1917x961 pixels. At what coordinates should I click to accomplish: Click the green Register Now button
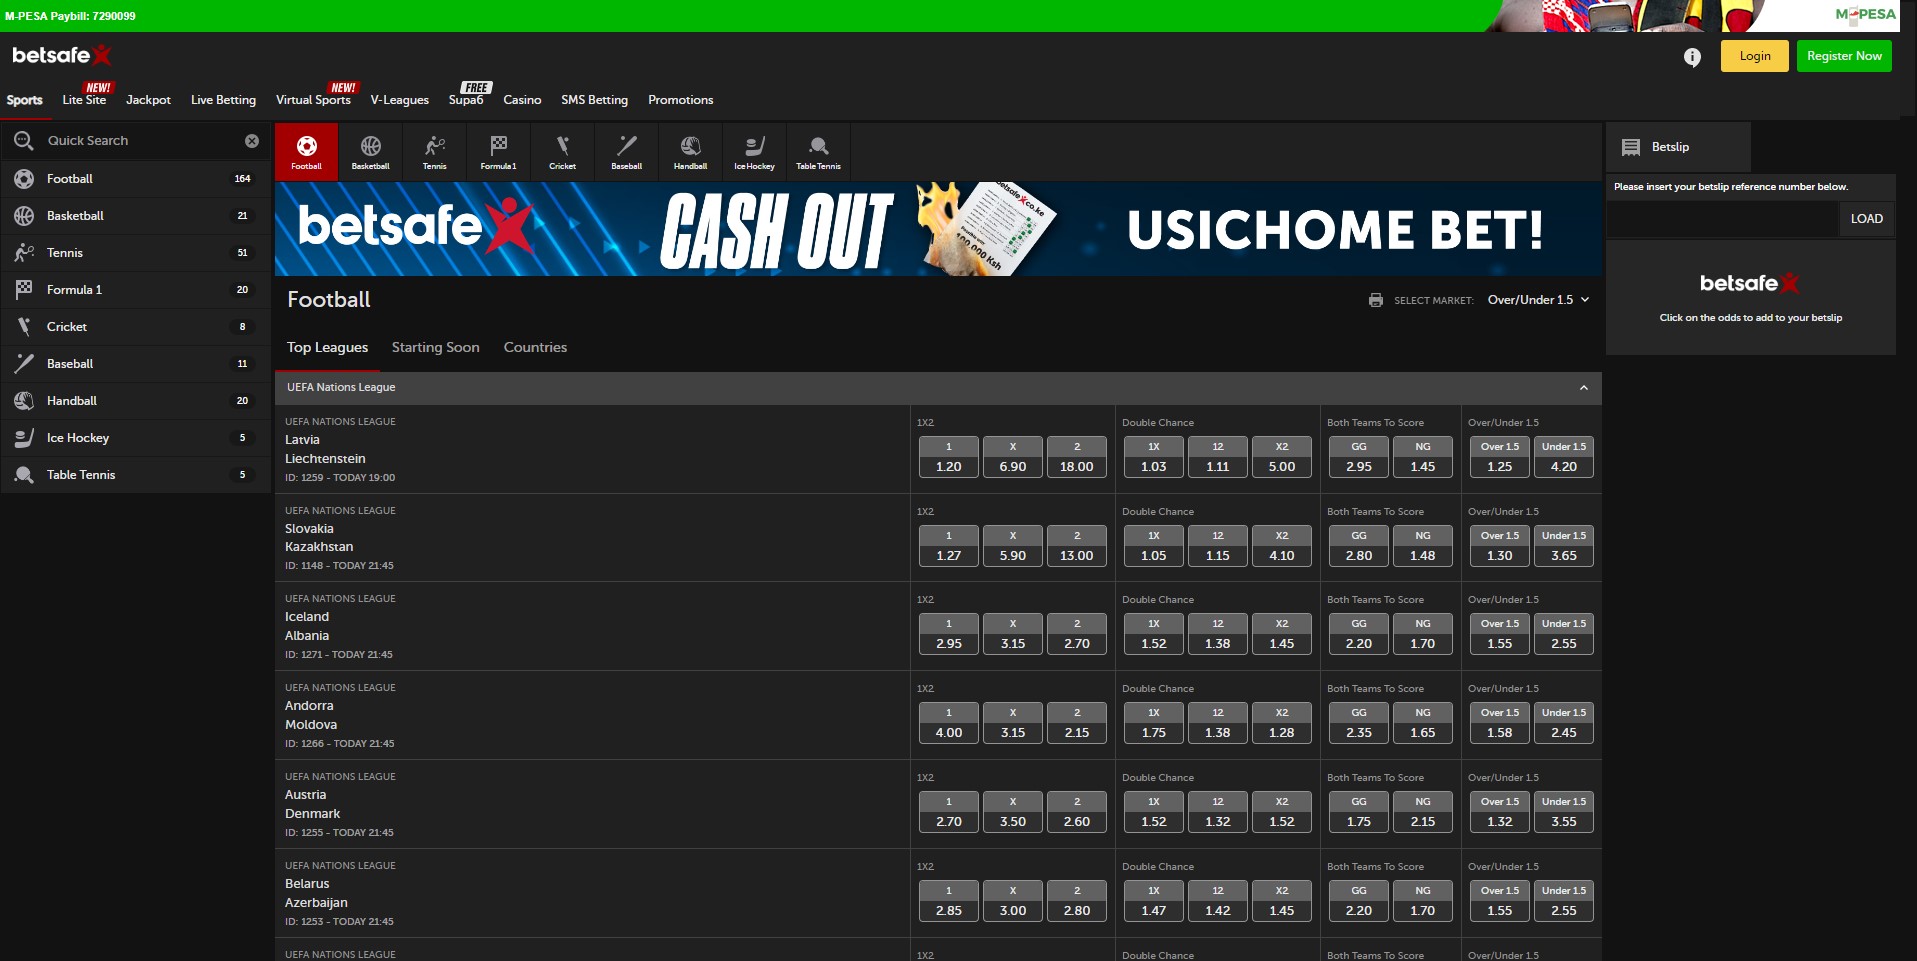pos(1844,56)
